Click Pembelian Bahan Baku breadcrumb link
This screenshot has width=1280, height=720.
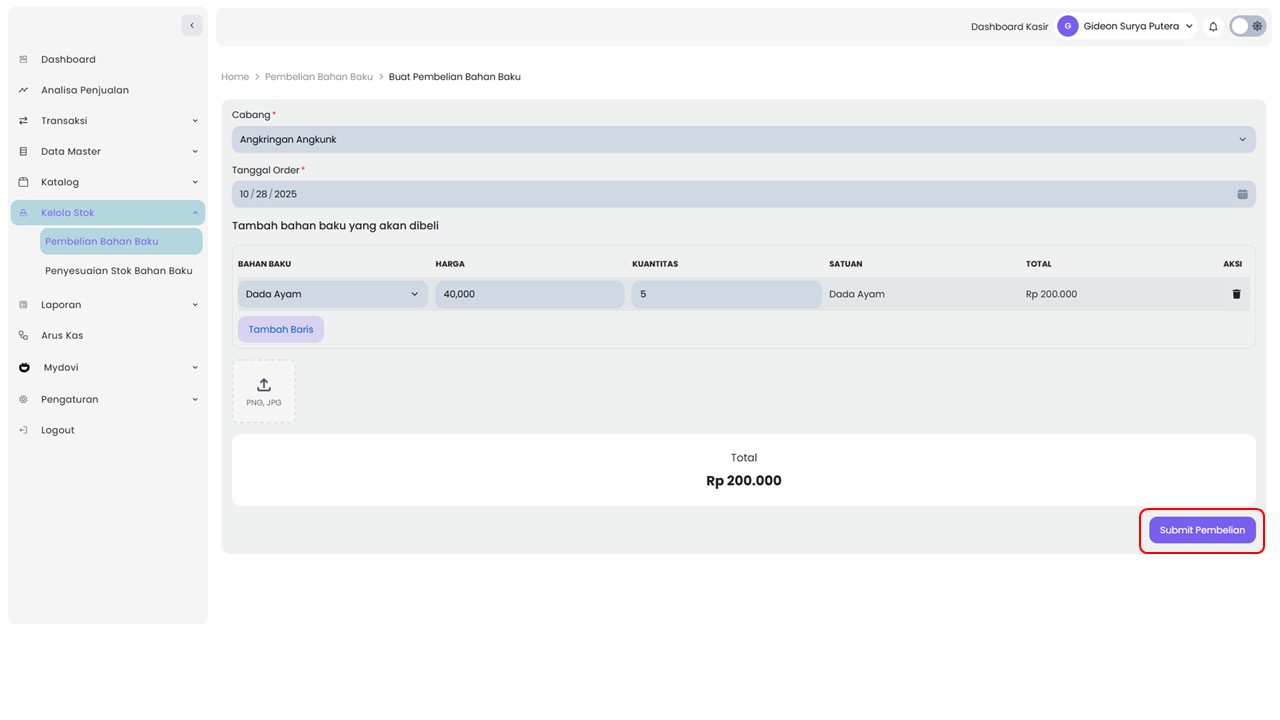[318, 77]
